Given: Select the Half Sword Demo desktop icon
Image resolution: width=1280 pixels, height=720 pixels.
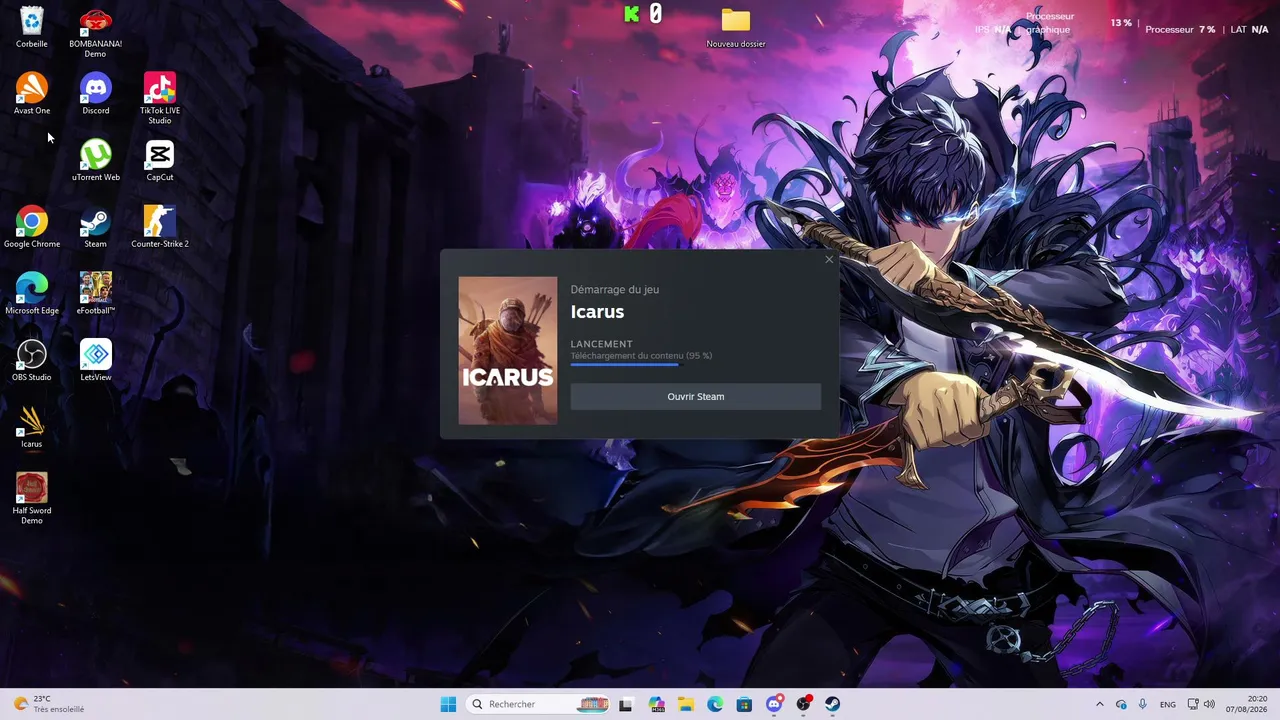Looking at the screenshot, I should tap(32, 499).
